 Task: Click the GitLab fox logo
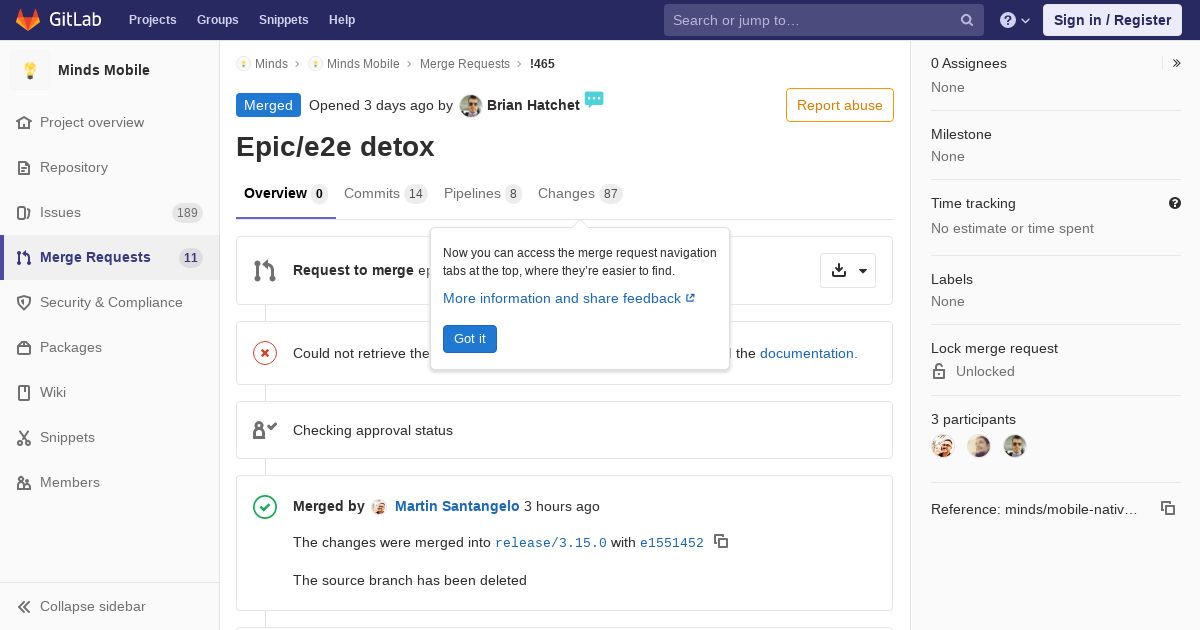pos(28,19)
